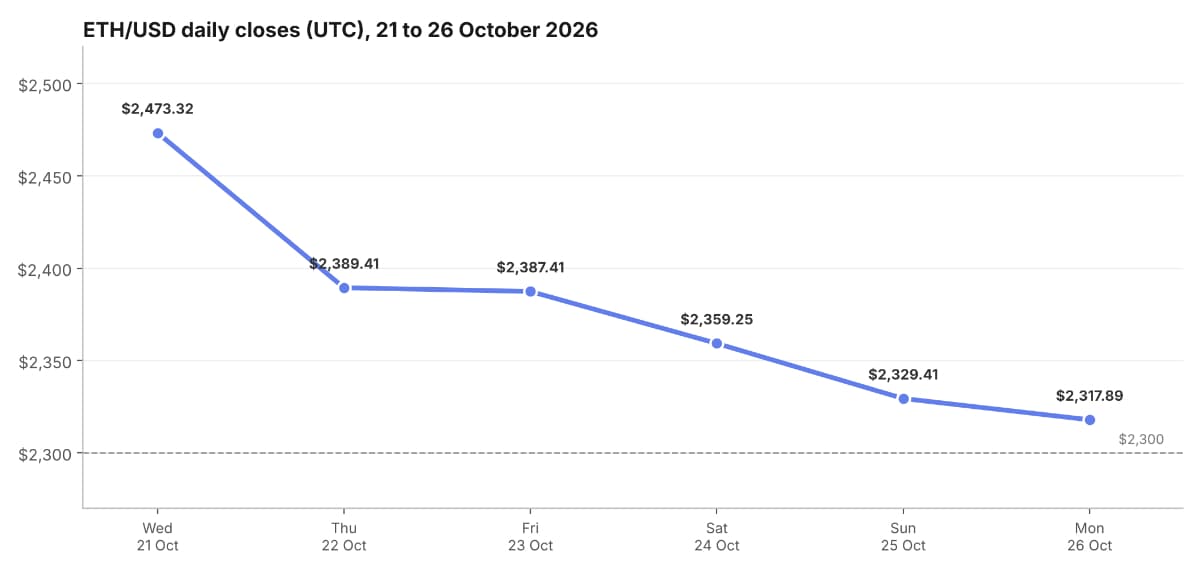Image resolution: width=1200 pixels, height=571 pixels.
Task: Click the chart title text
Action: click(x=340, y=30)
